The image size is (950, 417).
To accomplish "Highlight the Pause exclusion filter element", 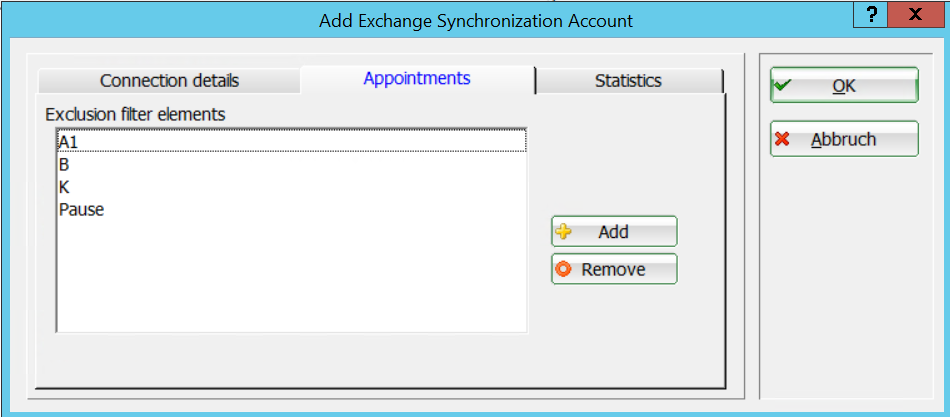I will click(x=81, y=210).
